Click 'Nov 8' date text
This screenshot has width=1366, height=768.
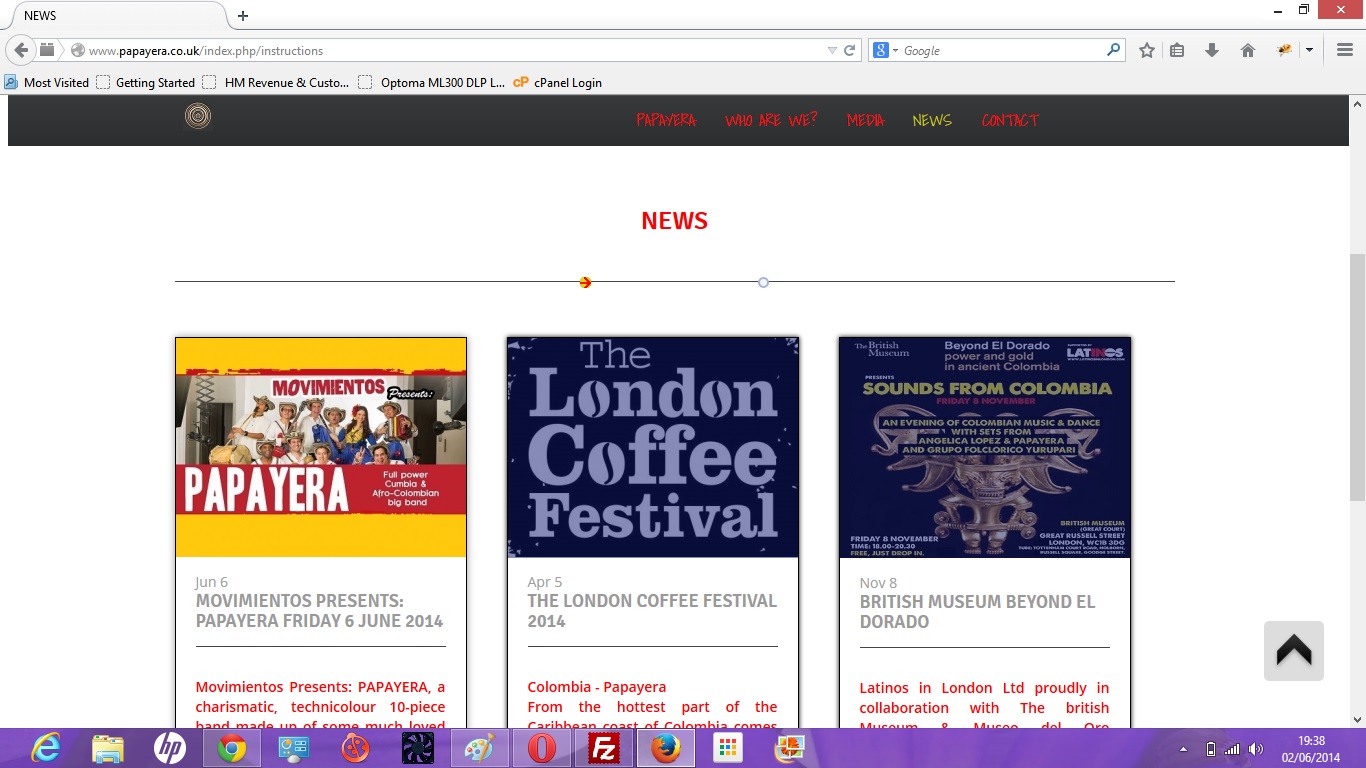pyautogui.click(x=878, y=583)
